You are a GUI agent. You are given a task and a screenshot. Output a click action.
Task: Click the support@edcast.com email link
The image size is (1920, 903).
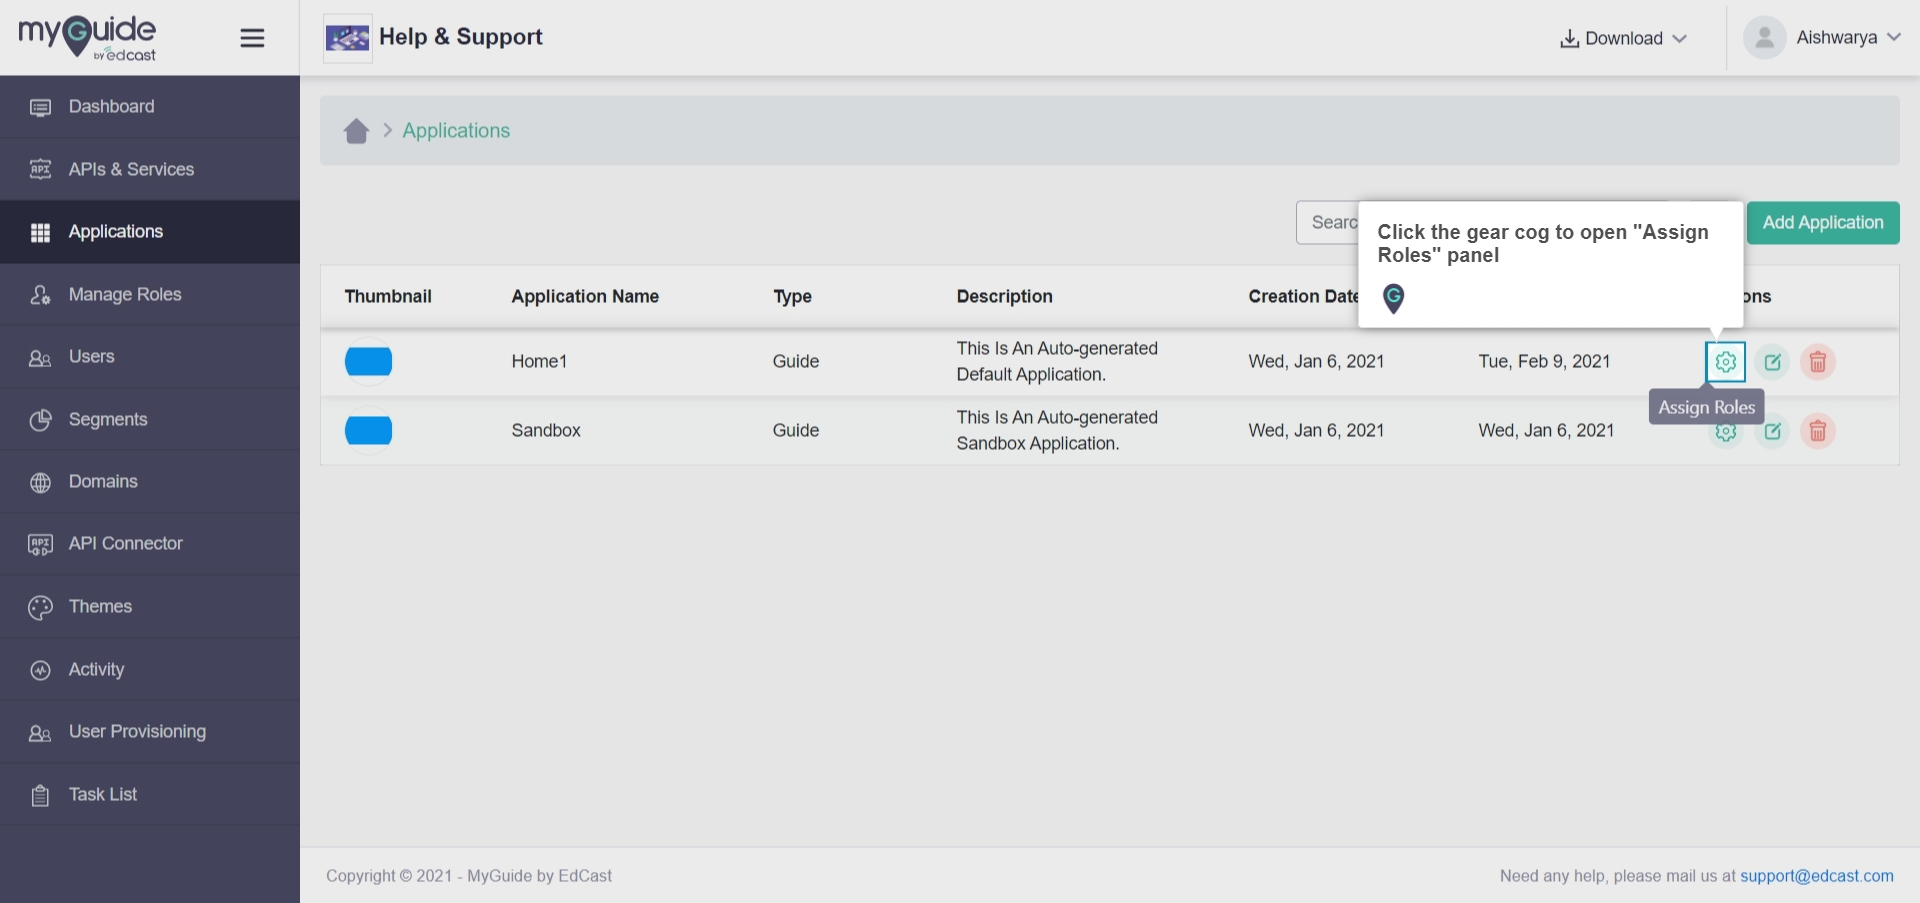click(1817, 876)
